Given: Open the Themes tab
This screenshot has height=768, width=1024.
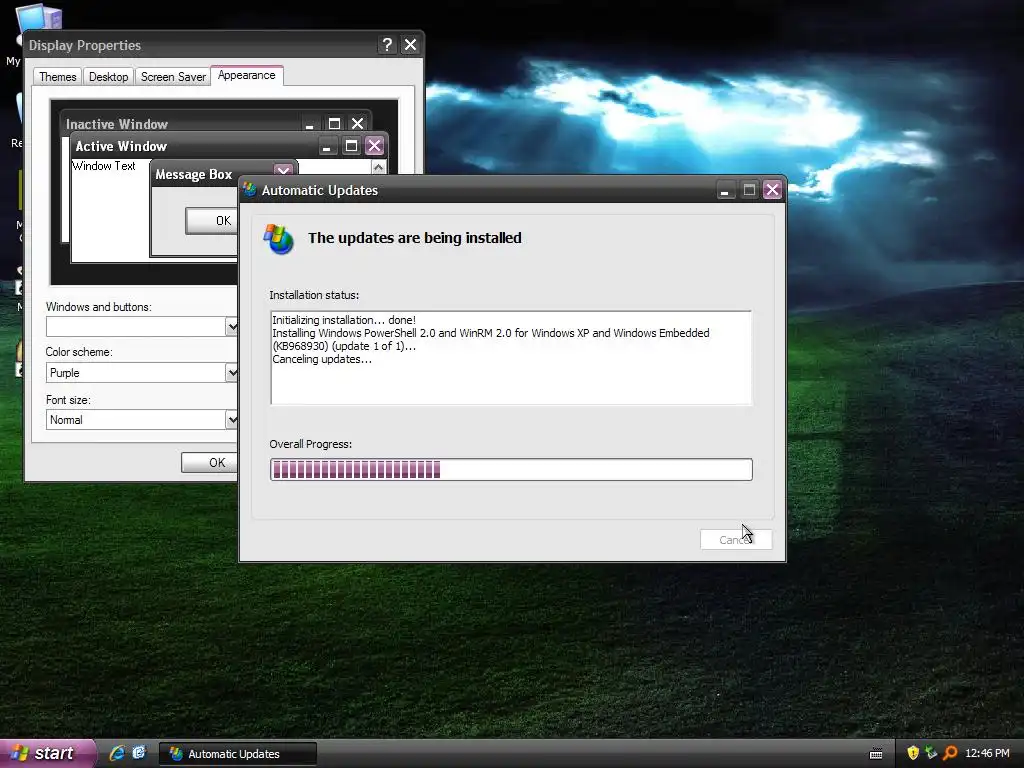Looking at the screenshot, I should coord(57,77).
